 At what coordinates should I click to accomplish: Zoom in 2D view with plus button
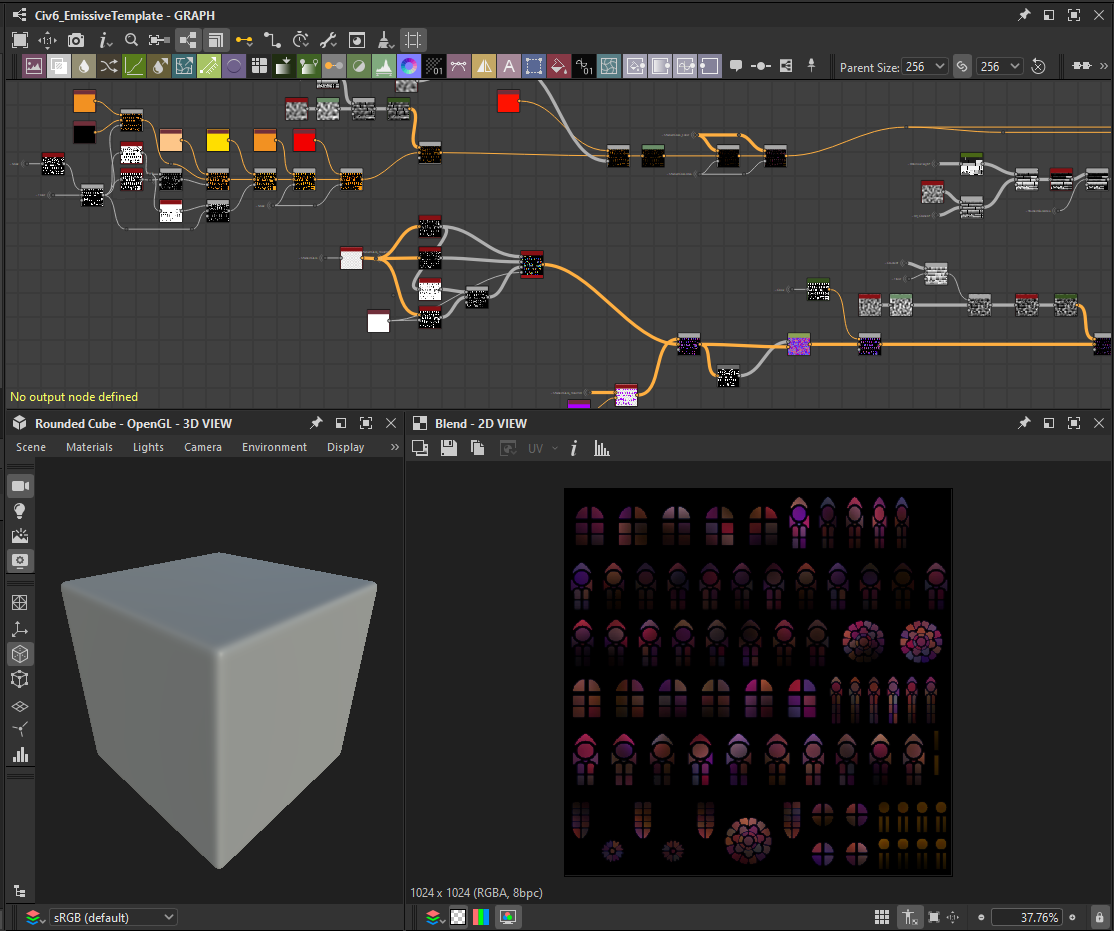(x=1073, y=917)
